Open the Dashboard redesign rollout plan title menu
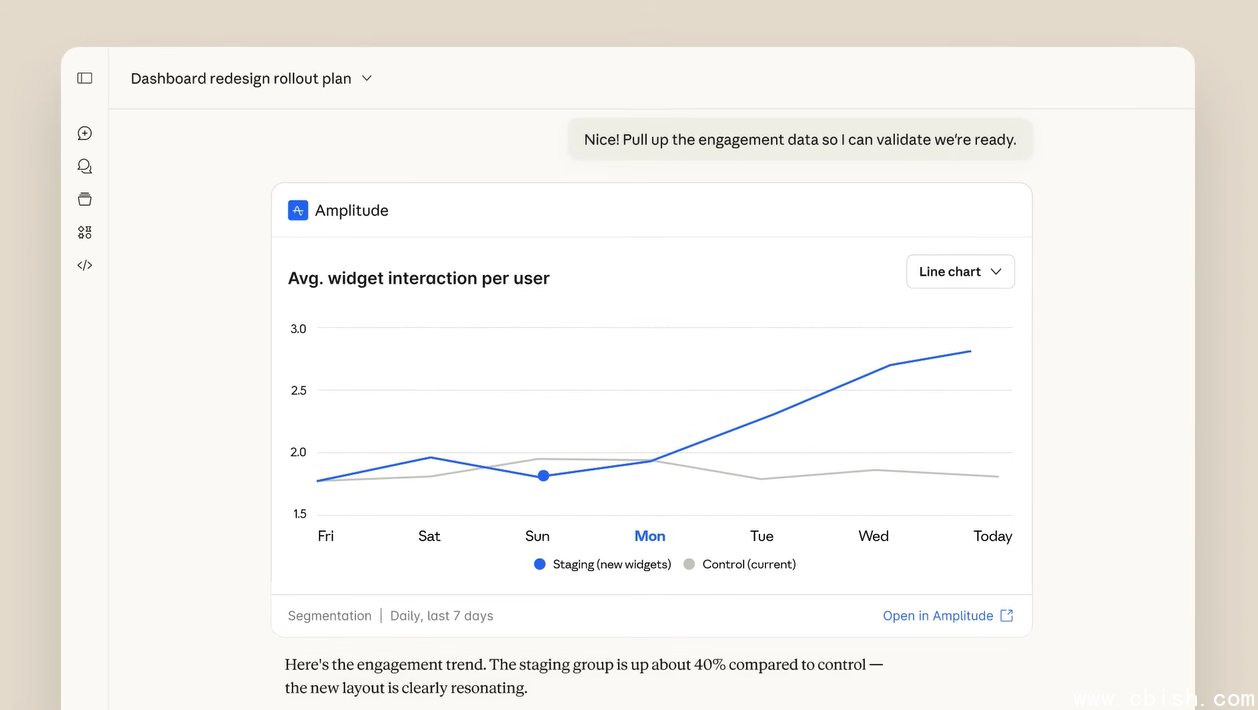 tap(241, 78)
